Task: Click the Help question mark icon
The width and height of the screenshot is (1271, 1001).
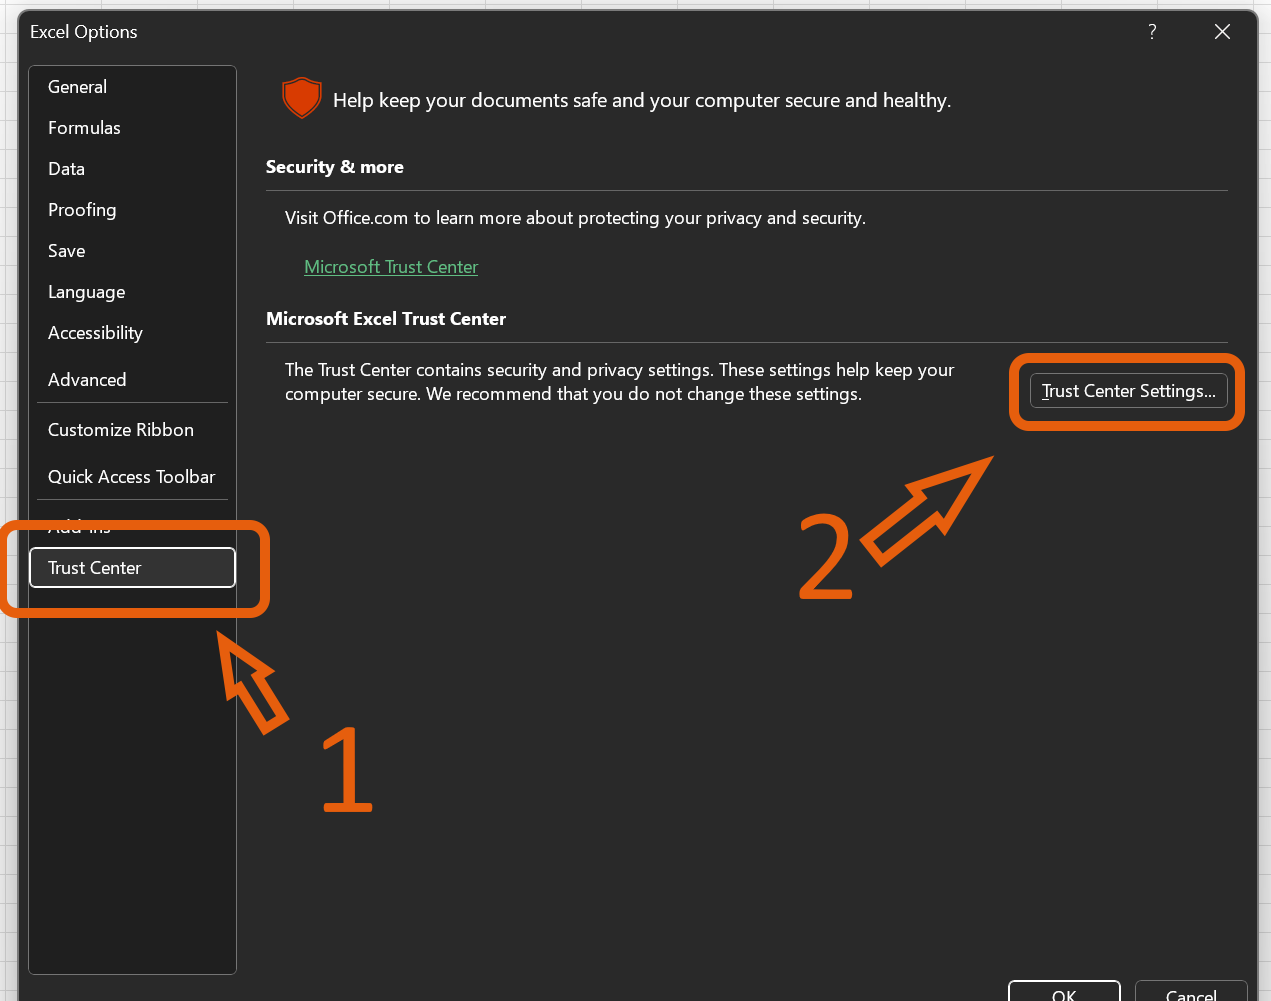Action: [x=1152, y=32]
